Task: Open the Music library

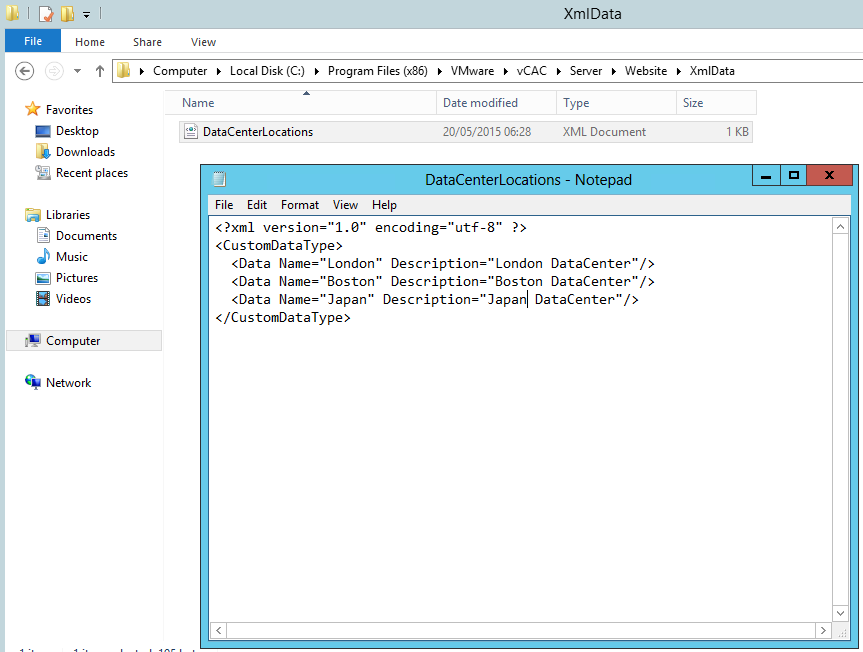Action: [72, 257]
